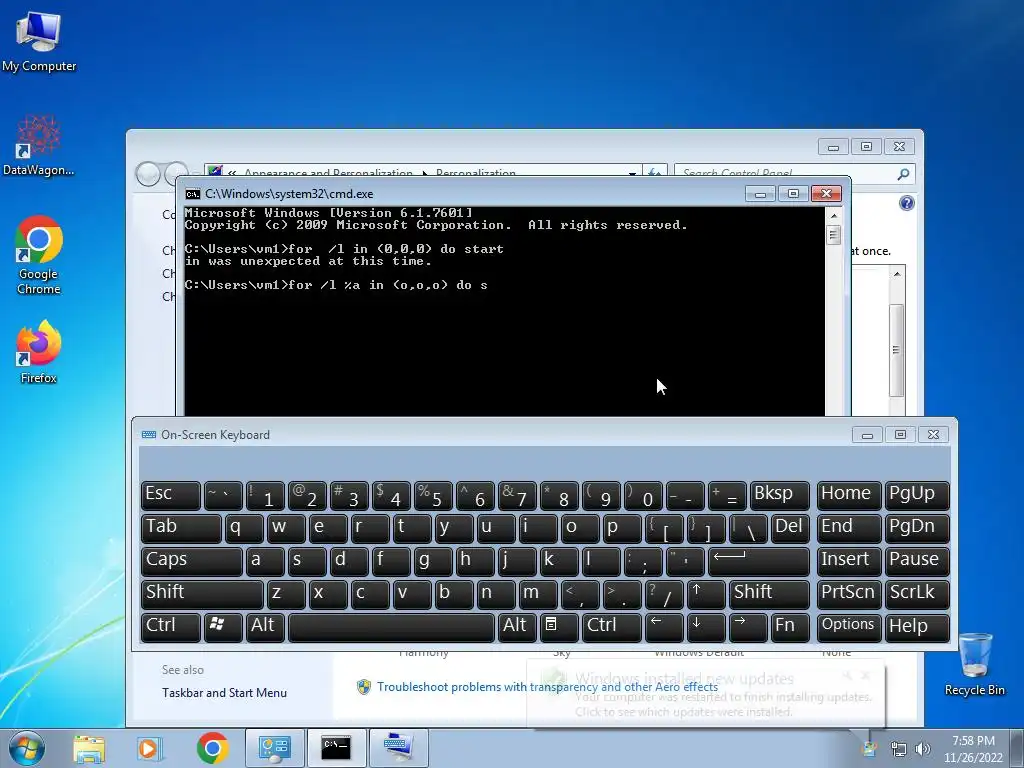
Task: Switch to cmd.exe taskbar button
Action: pos(336,748)
